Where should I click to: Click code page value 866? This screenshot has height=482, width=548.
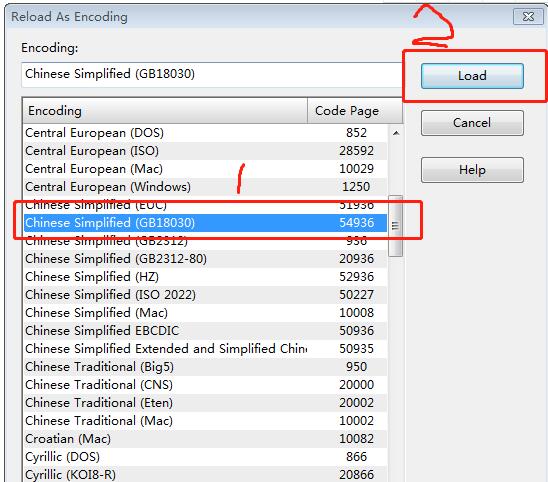(356, 457)
